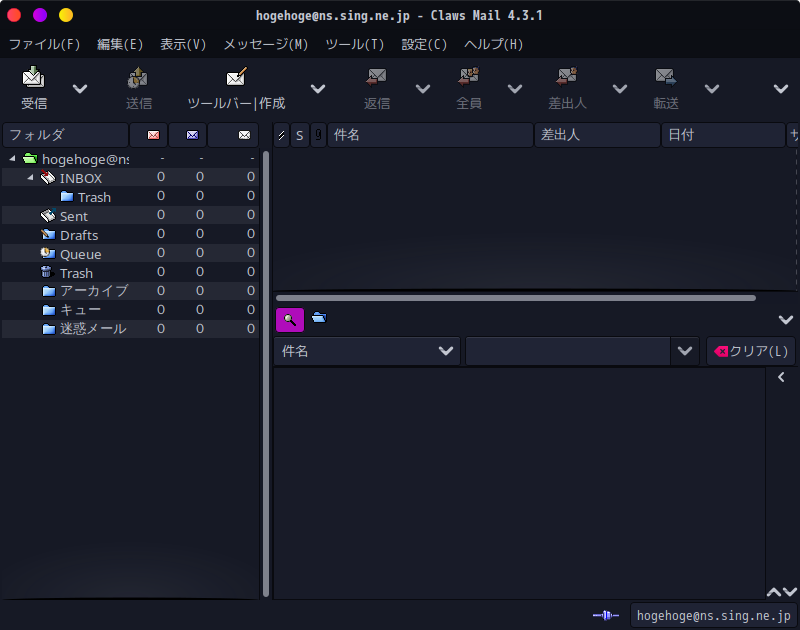Open the search history dropdown arrow

685,351
